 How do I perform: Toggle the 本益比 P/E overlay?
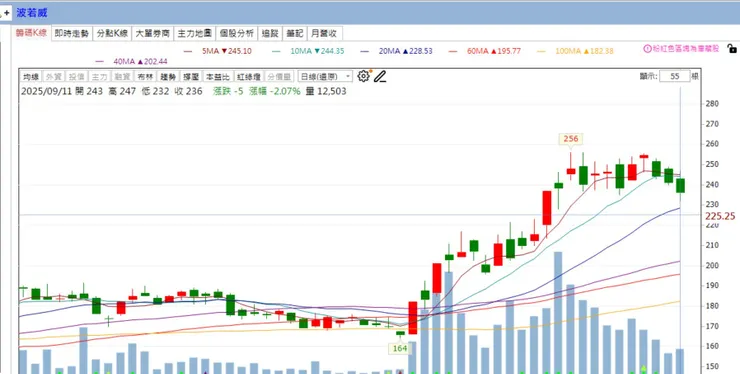(217, 76)
